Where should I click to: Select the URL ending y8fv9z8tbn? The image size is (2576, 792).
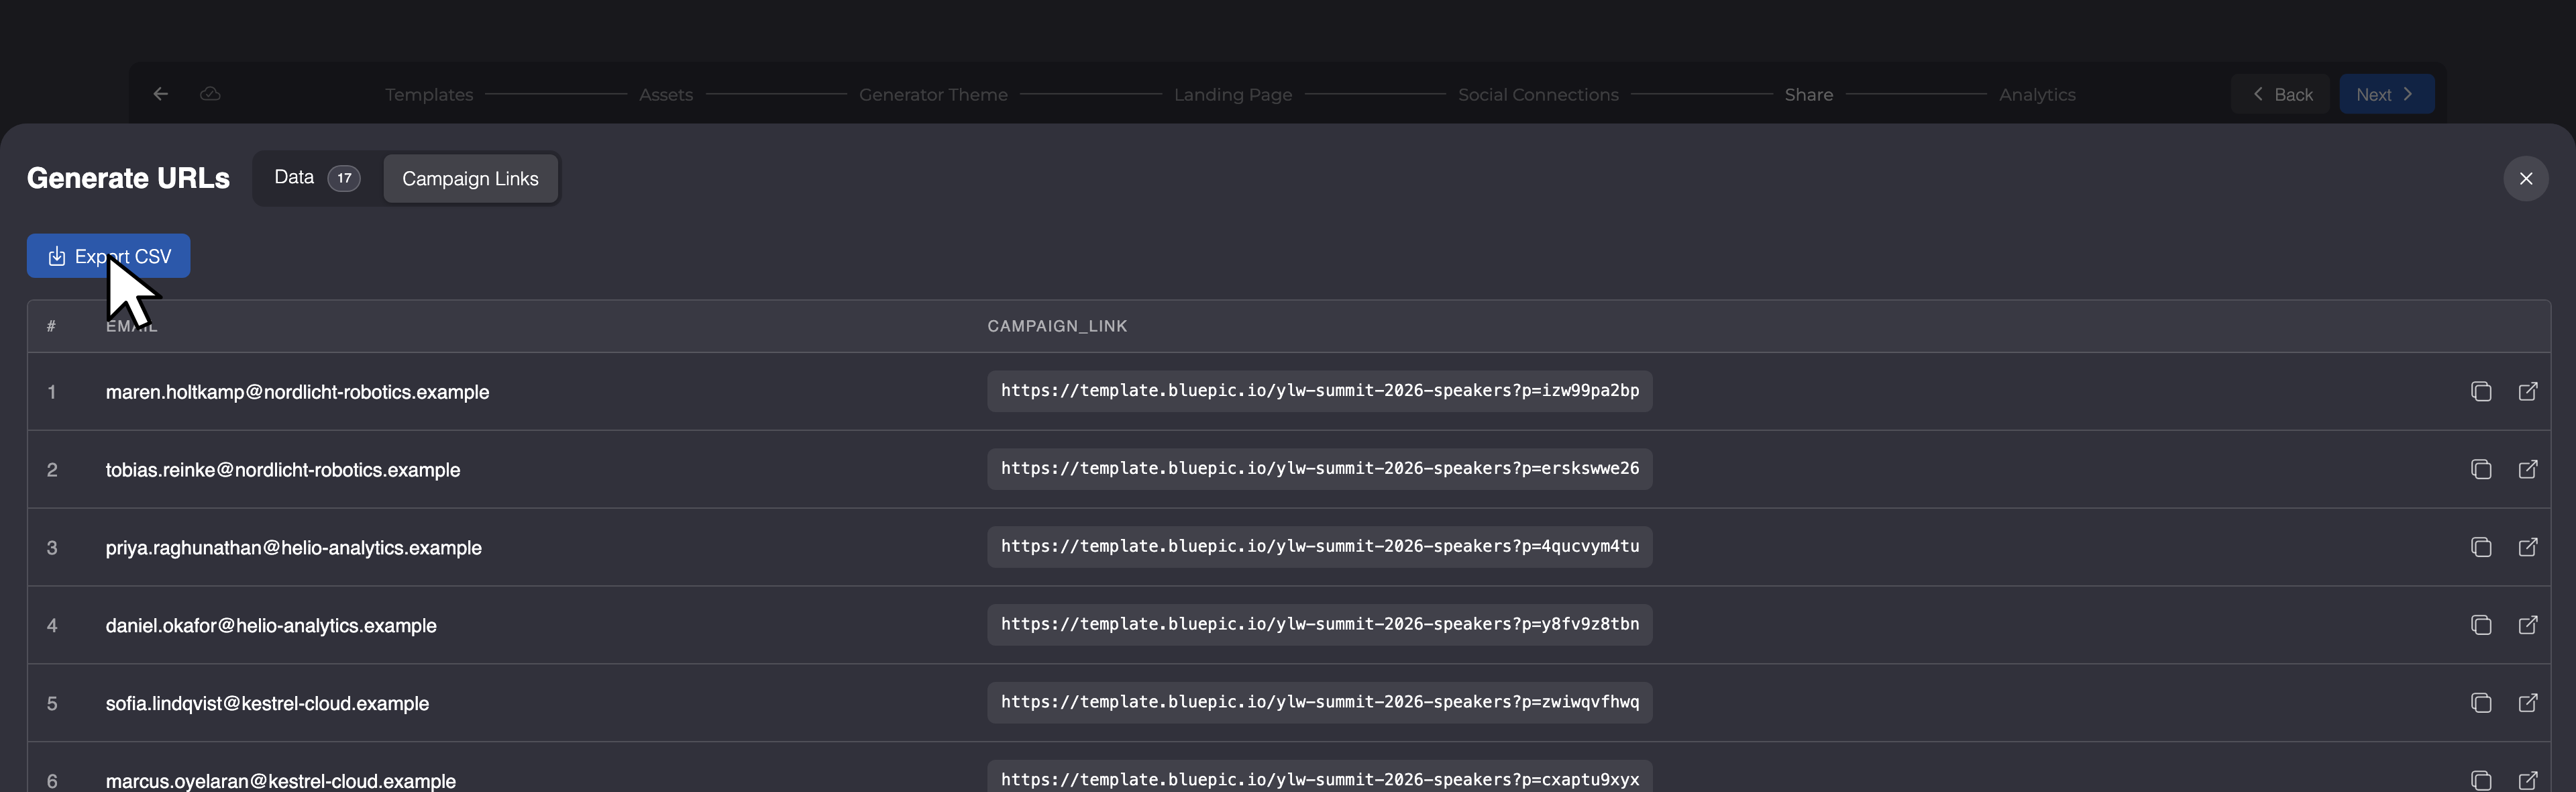(x=1320, y=625)
